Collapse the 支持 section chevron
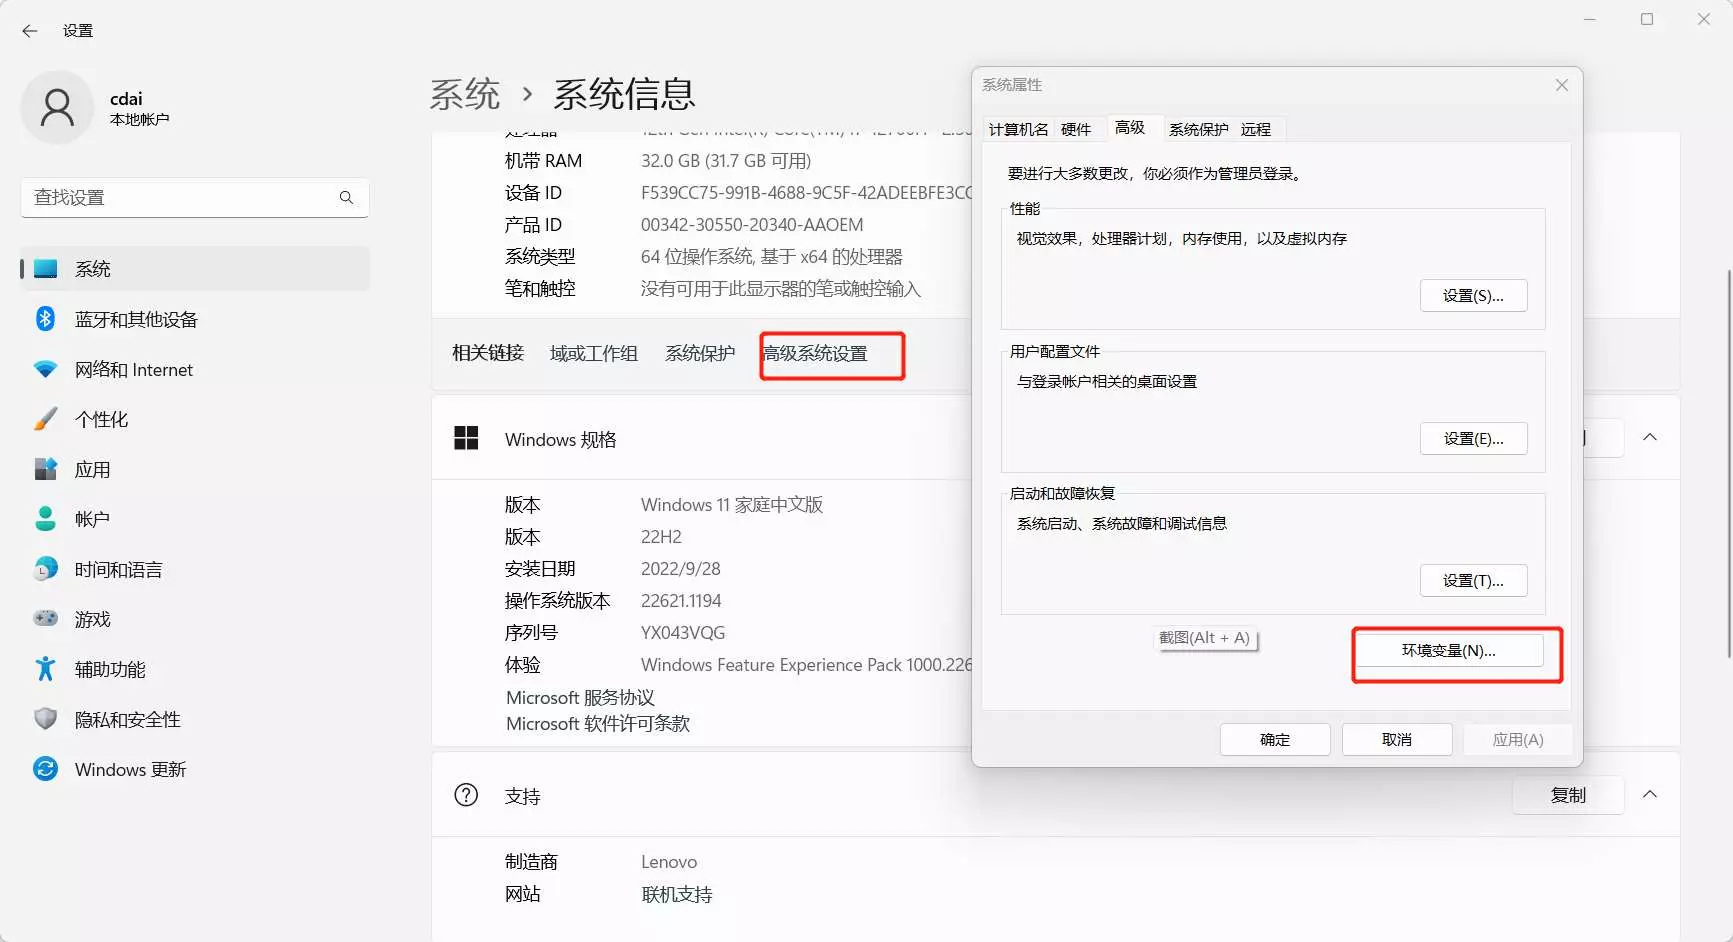This screenshot has height=942, width=1733. 1650,794
